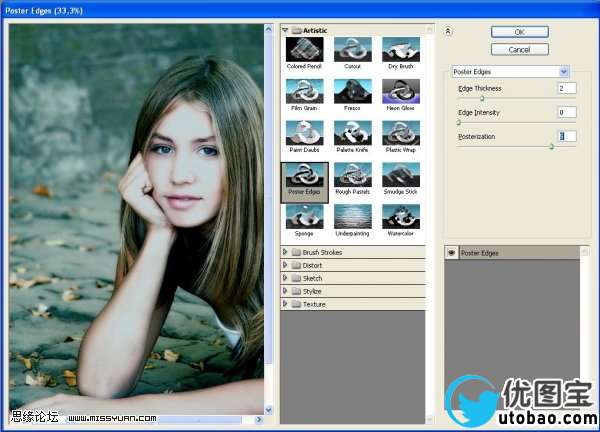
Task: Select the Rough Pastels filter thumbnail
Action: (352, 175)
